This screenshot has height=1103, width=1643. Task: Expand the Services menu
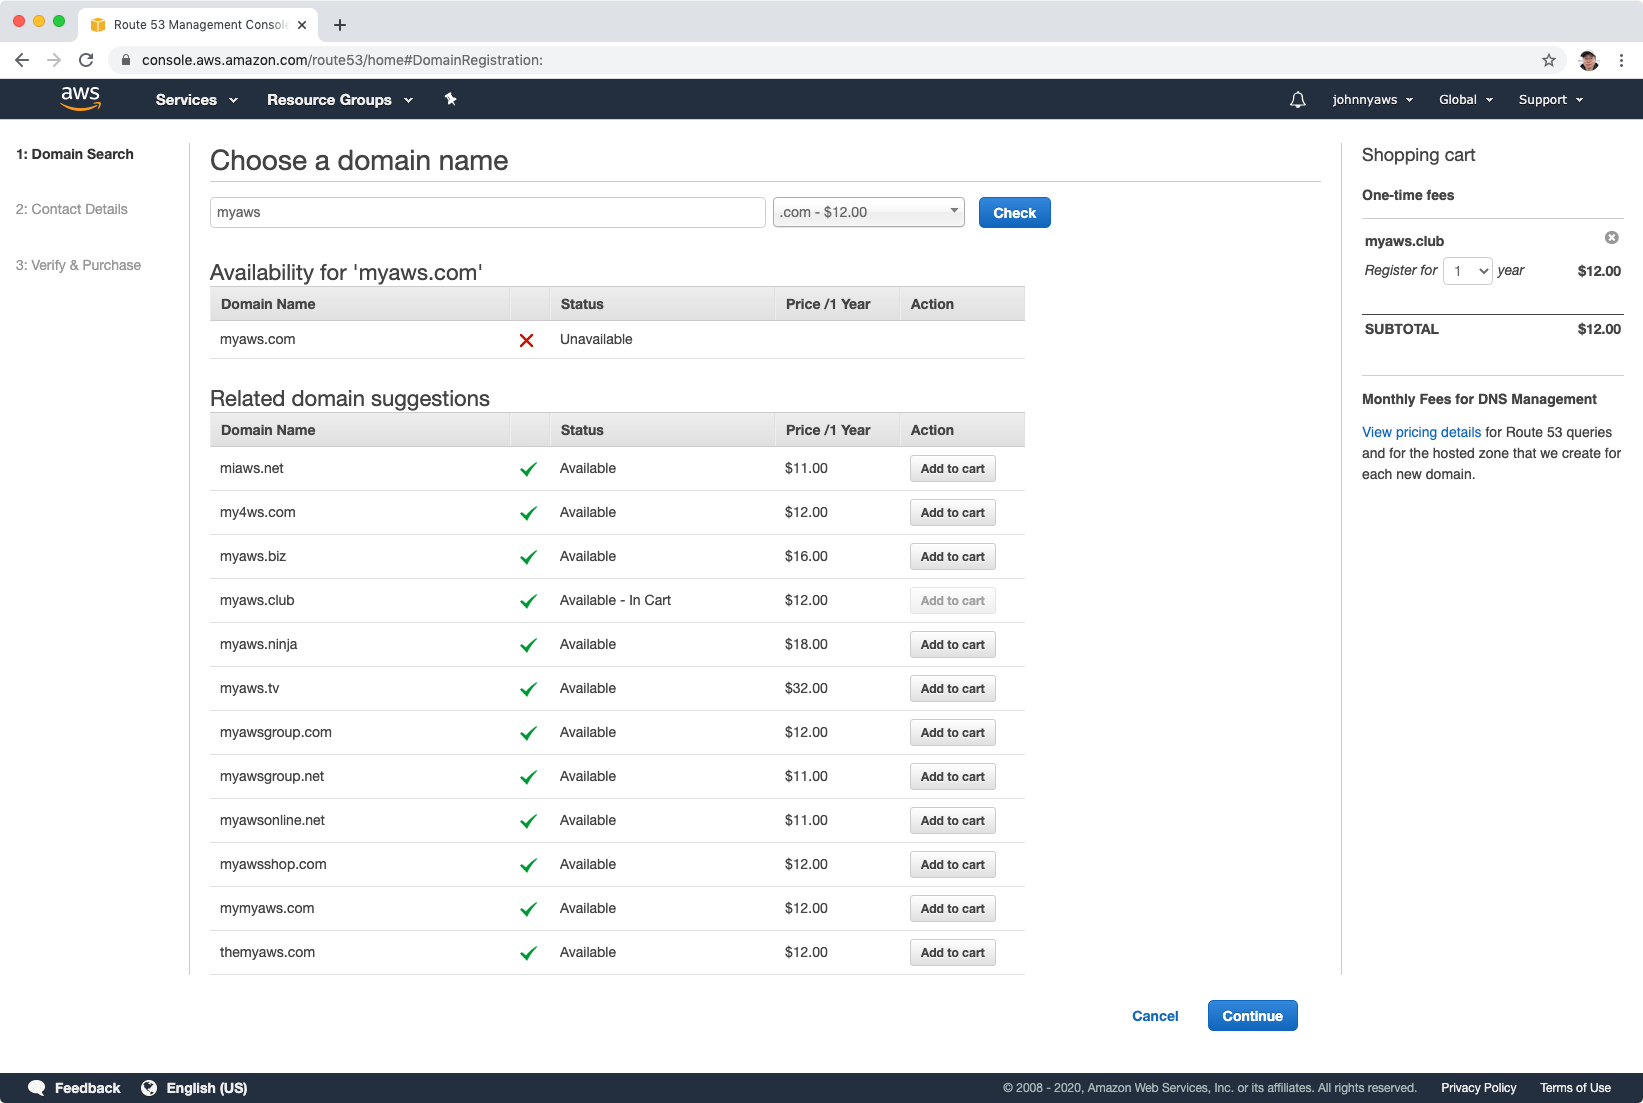pyautogui.click(x=197, y=100)
